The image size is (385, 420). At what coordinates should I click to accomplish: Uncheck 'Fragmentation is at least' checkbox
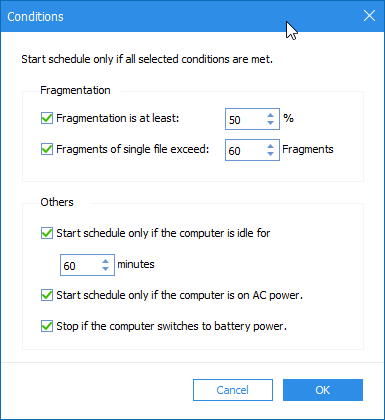click(x=47, y=118)
